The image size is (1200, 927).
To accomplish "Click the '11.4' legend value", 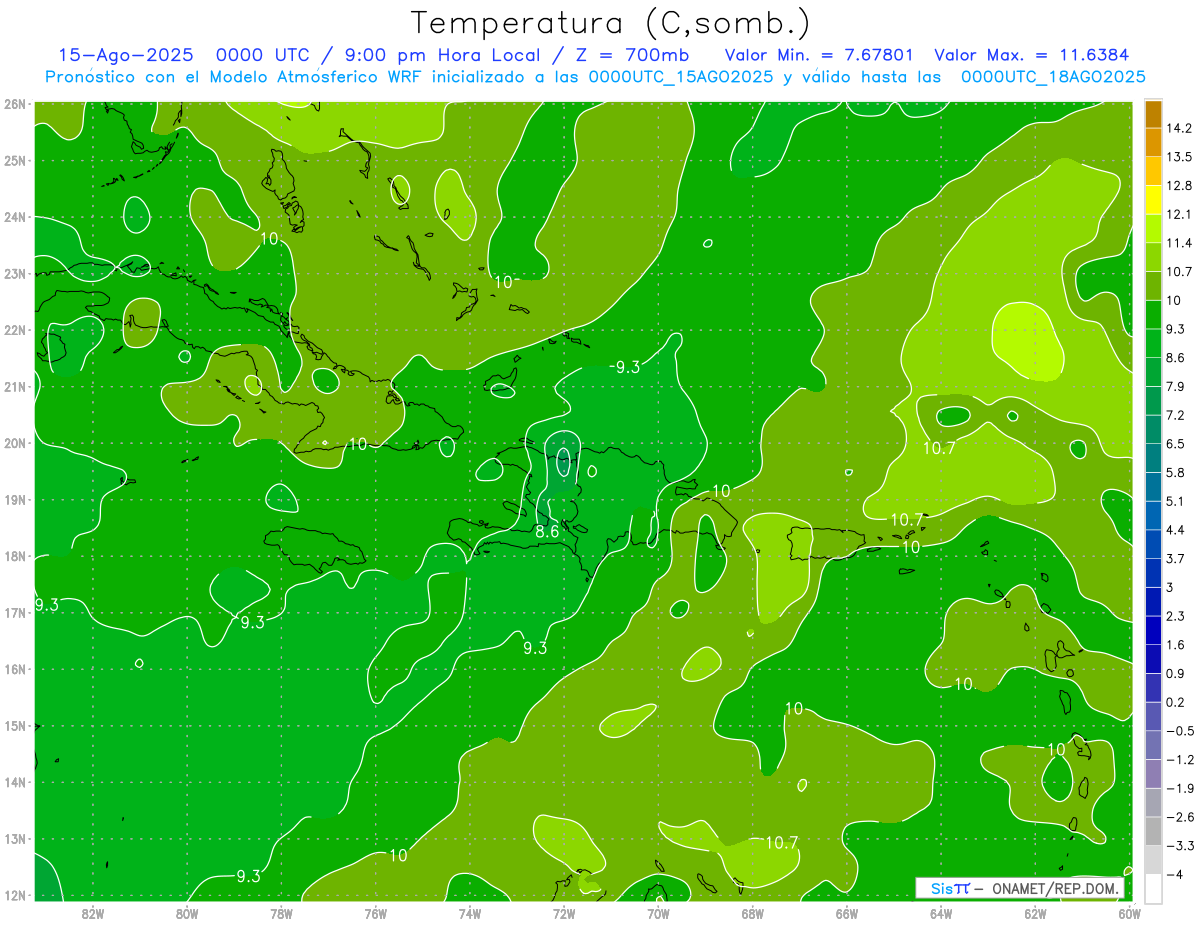I will 1178,243.
